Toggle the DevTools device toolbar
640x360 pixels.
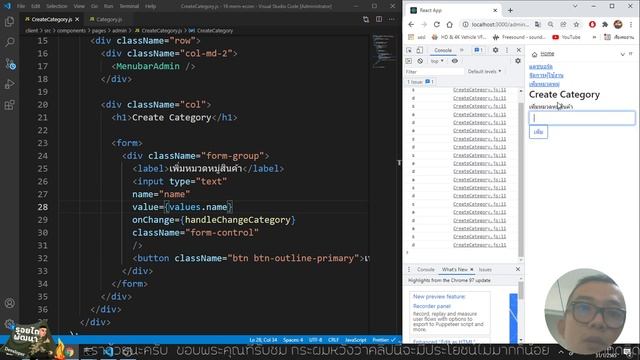(x=420, y=50)
